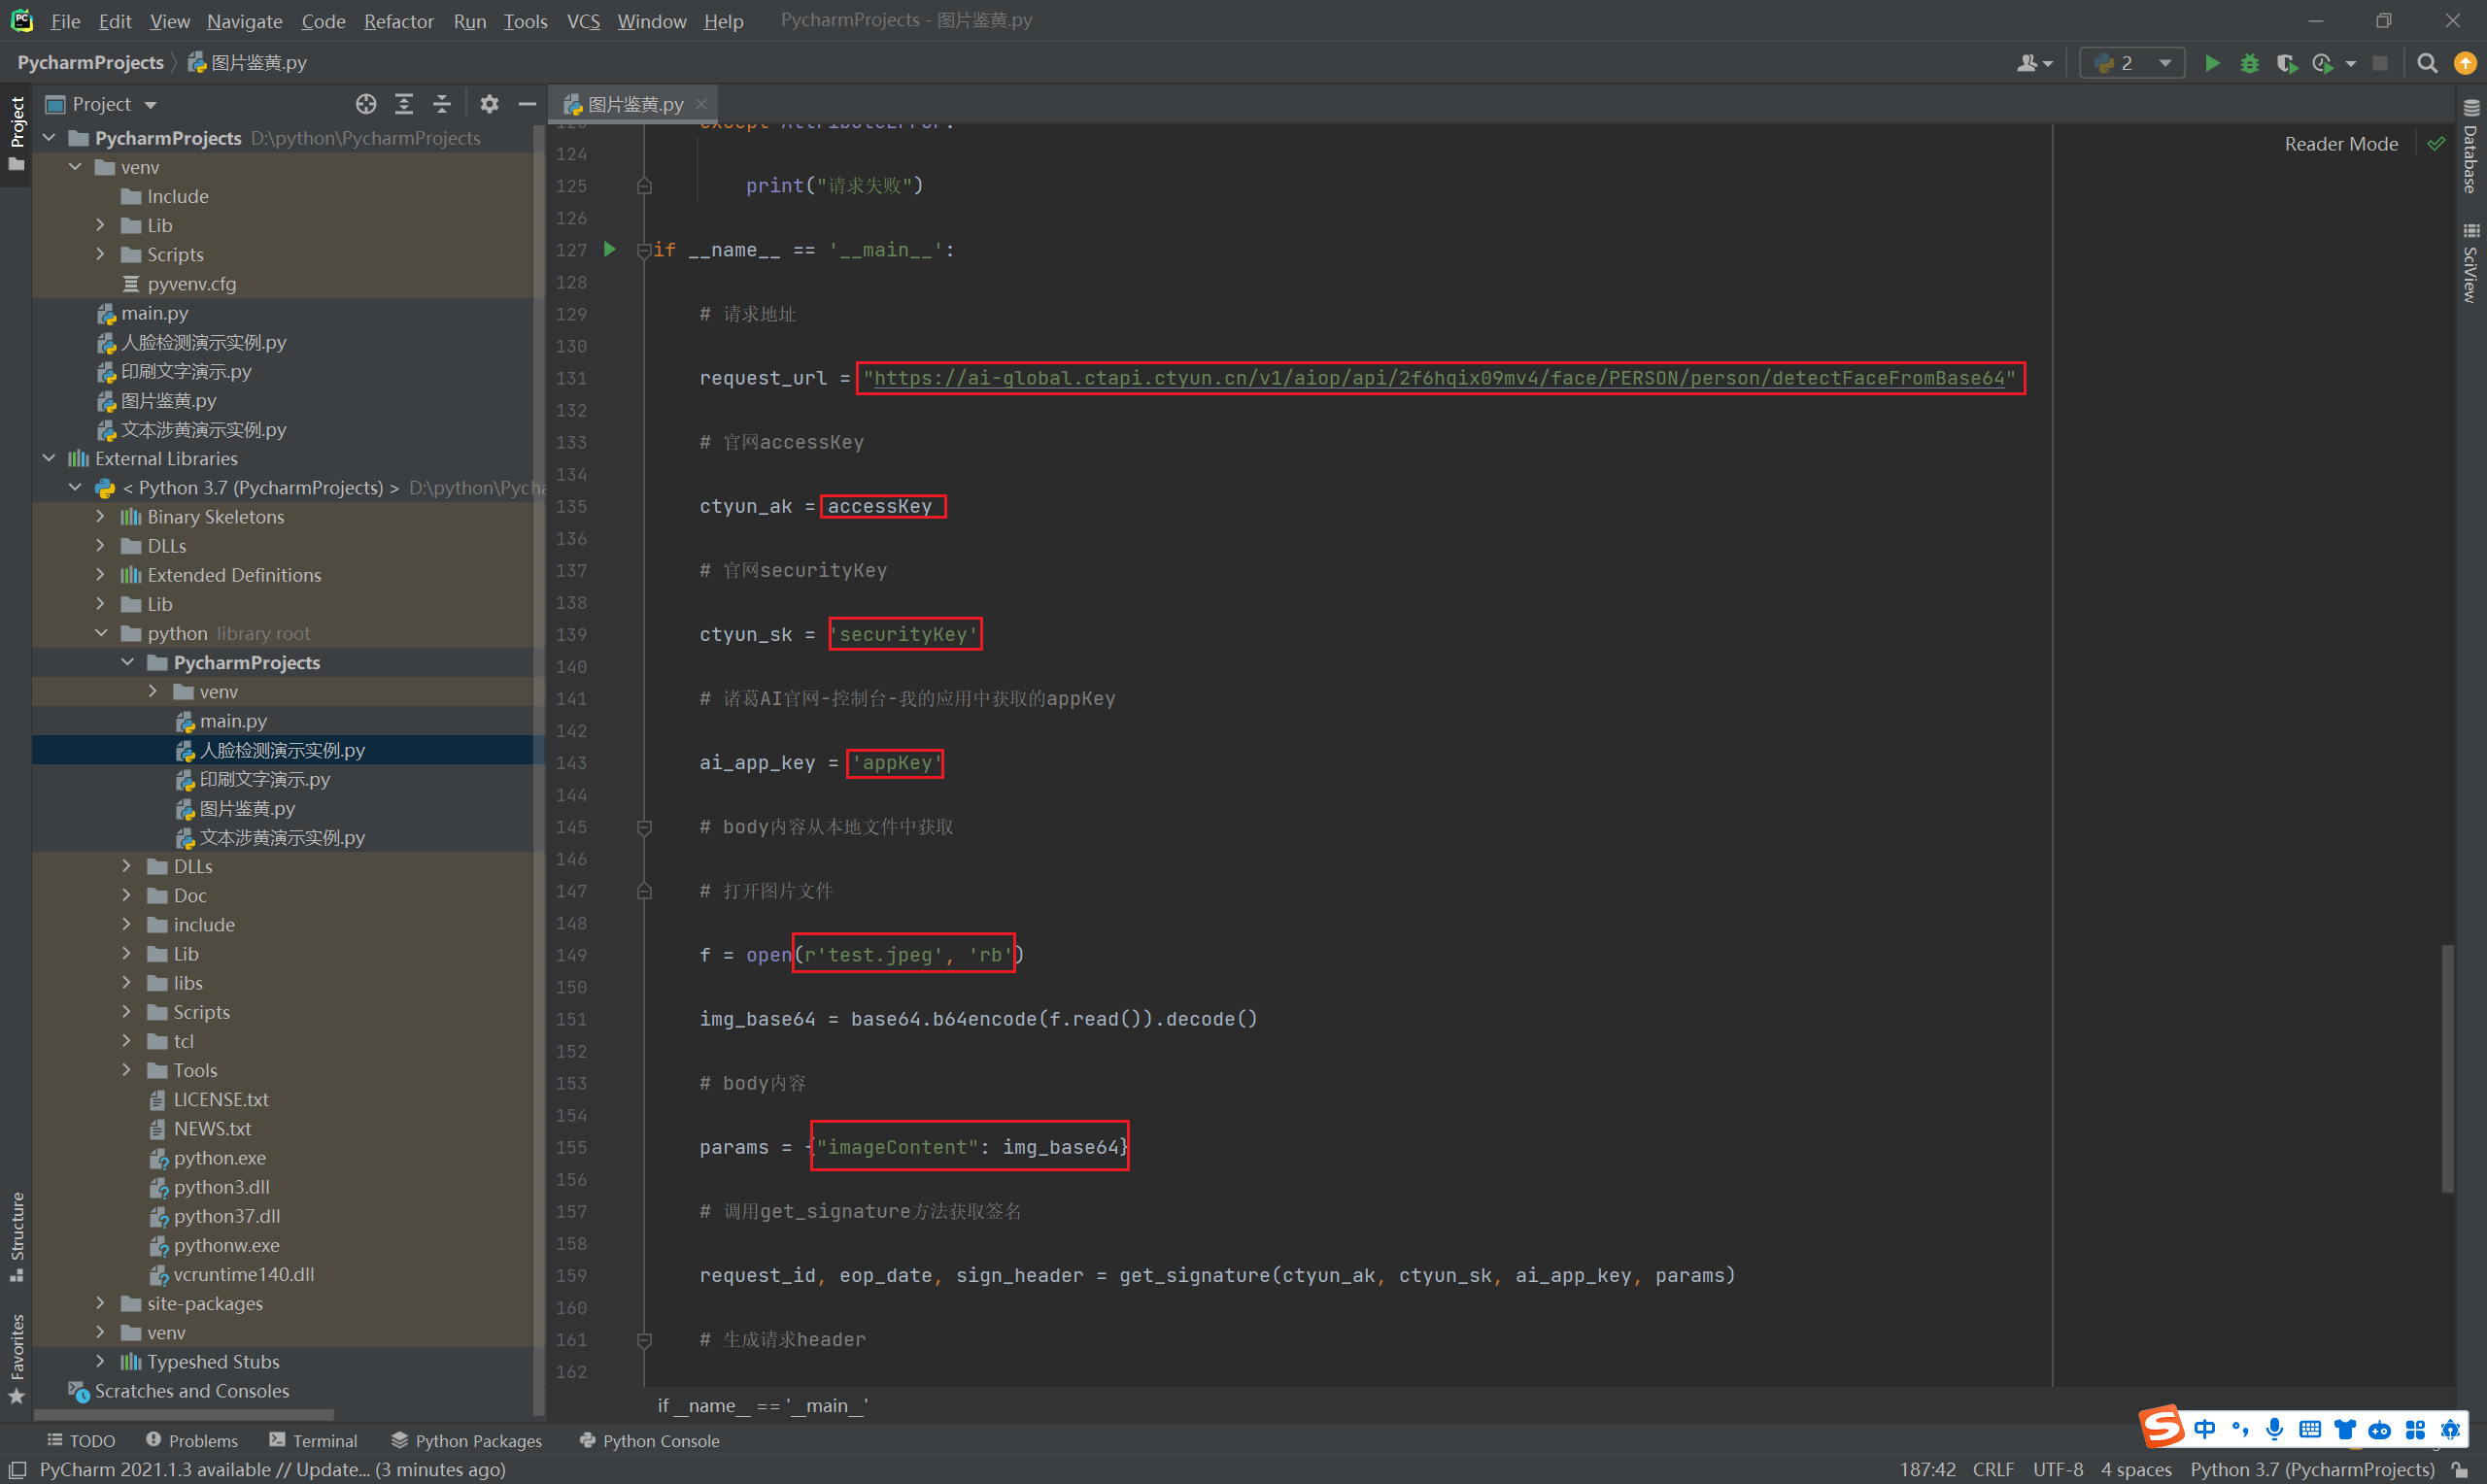
Task: Toggle Reader Mode in the editor
Action: (x=2341, y=144)
